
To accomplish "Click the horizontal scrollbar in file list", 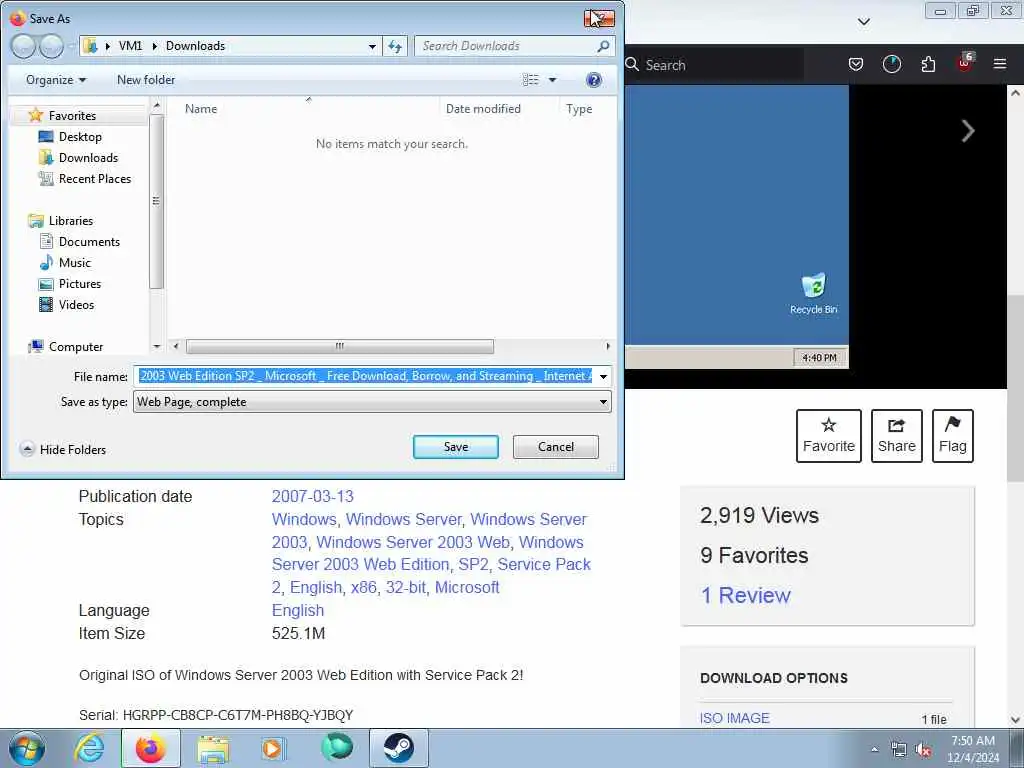I will pos(340,346).
